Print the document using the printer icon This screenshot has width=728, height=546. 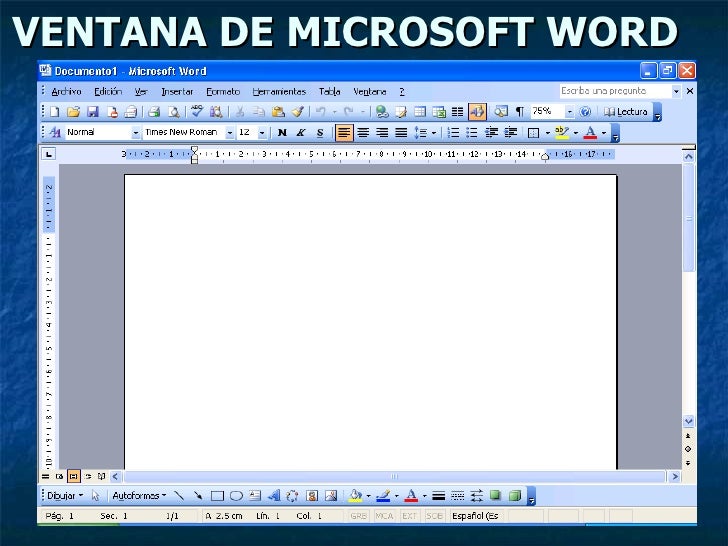pyautogui.click(x=154, y=112)
